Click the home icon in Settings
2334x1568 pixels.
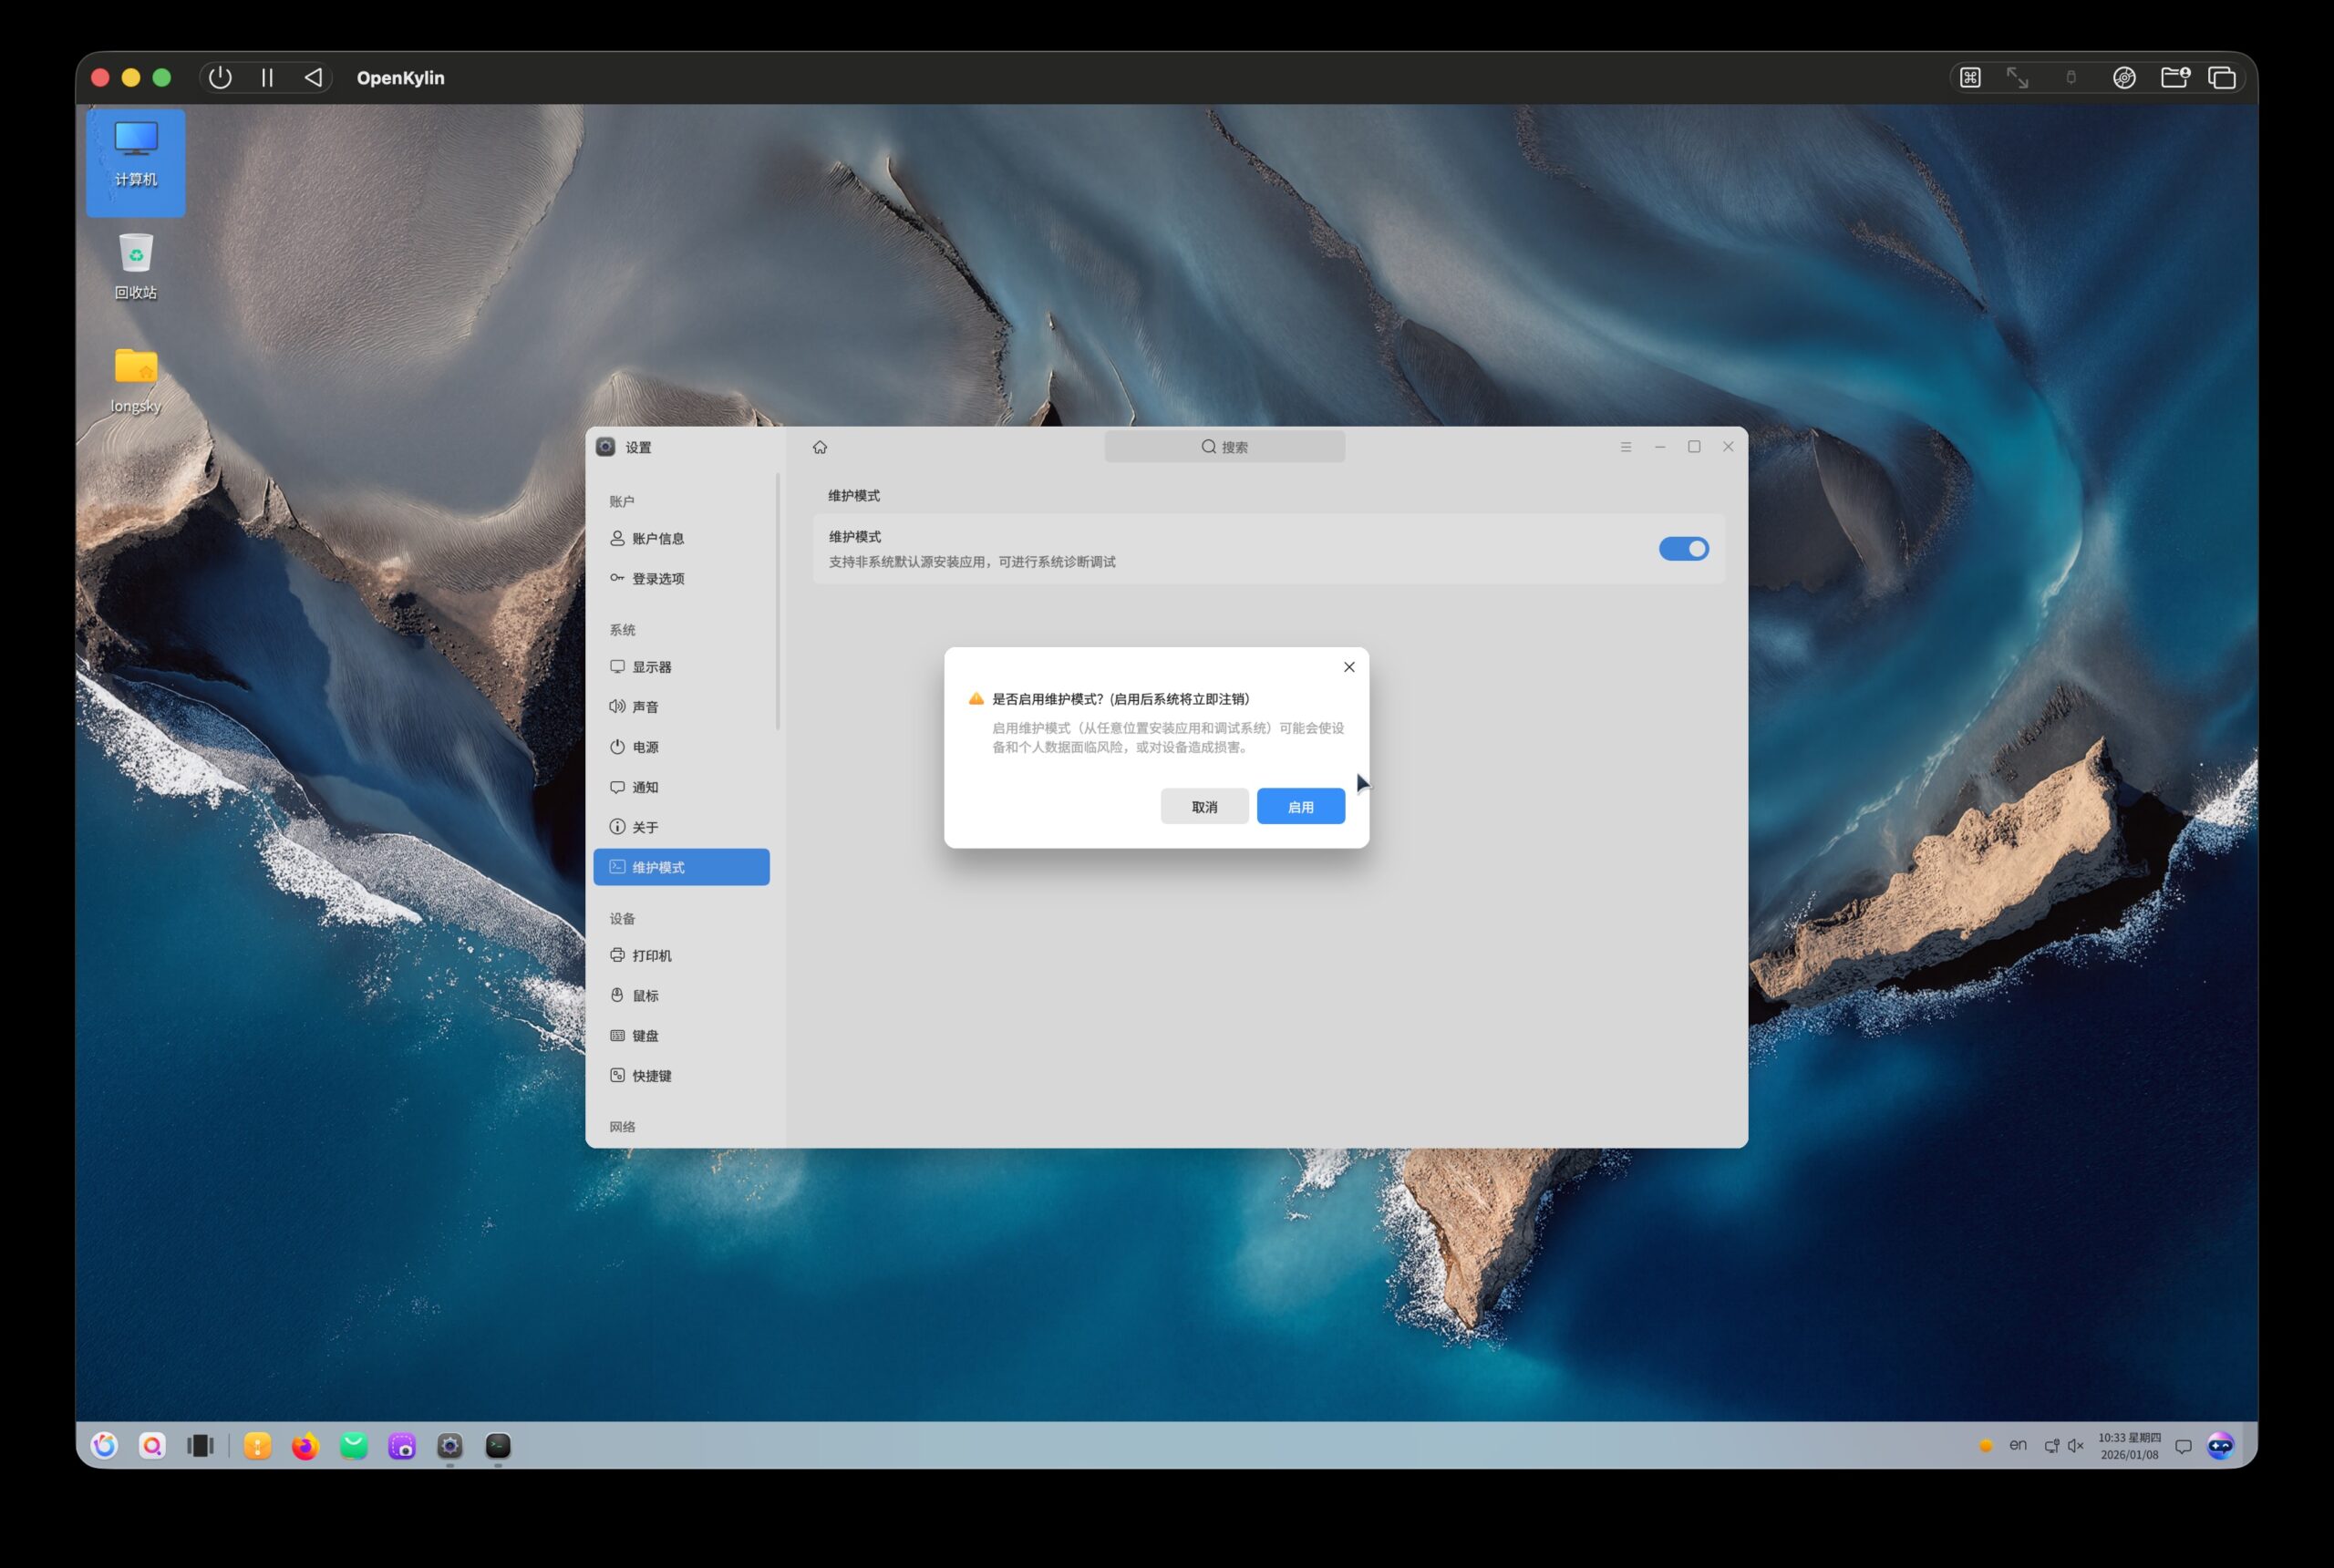point(820,447)
